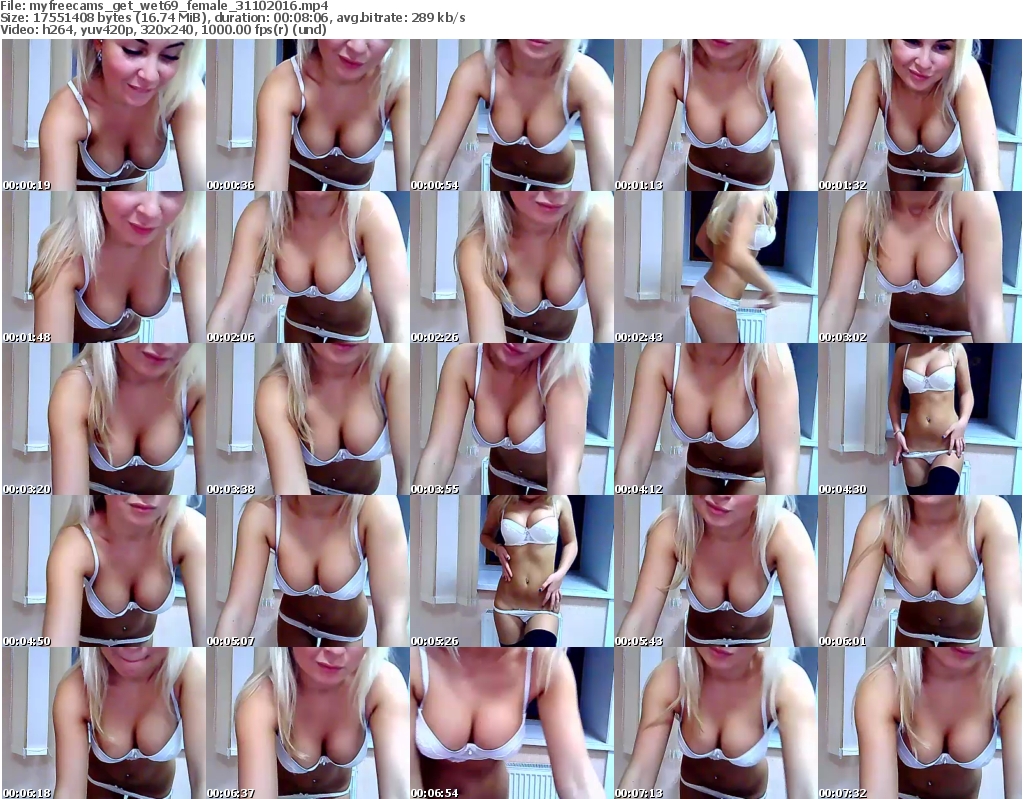Screen dimensions: 1024x799
Task: Click the .mp4 file name in the header
Action: [178, 7]
